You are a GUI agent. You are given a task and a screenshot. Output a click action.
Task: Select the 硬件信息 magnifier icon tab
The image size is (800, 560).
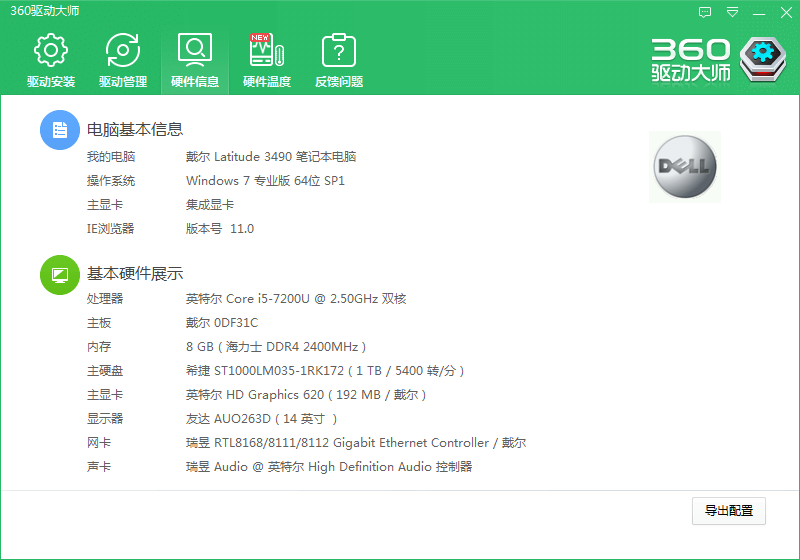pyautogui.click(x=195, y=60)
